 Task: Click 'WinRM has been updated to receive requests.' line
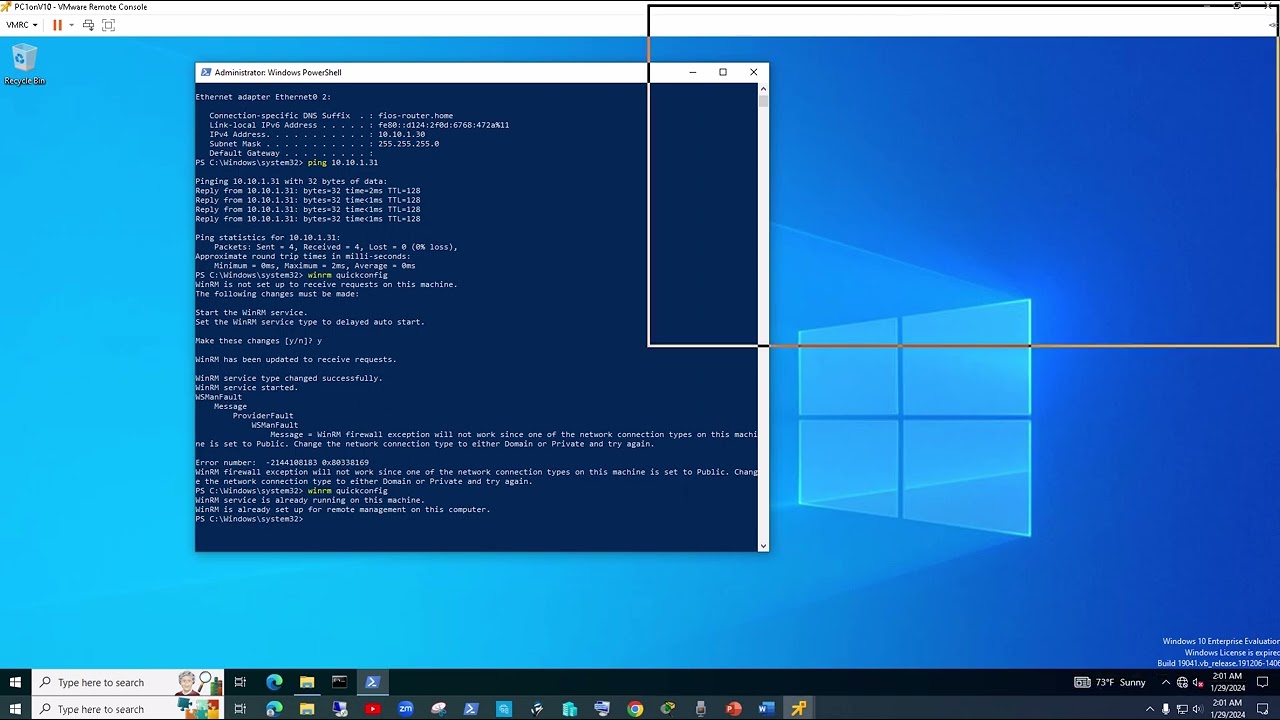click(296, 360)
